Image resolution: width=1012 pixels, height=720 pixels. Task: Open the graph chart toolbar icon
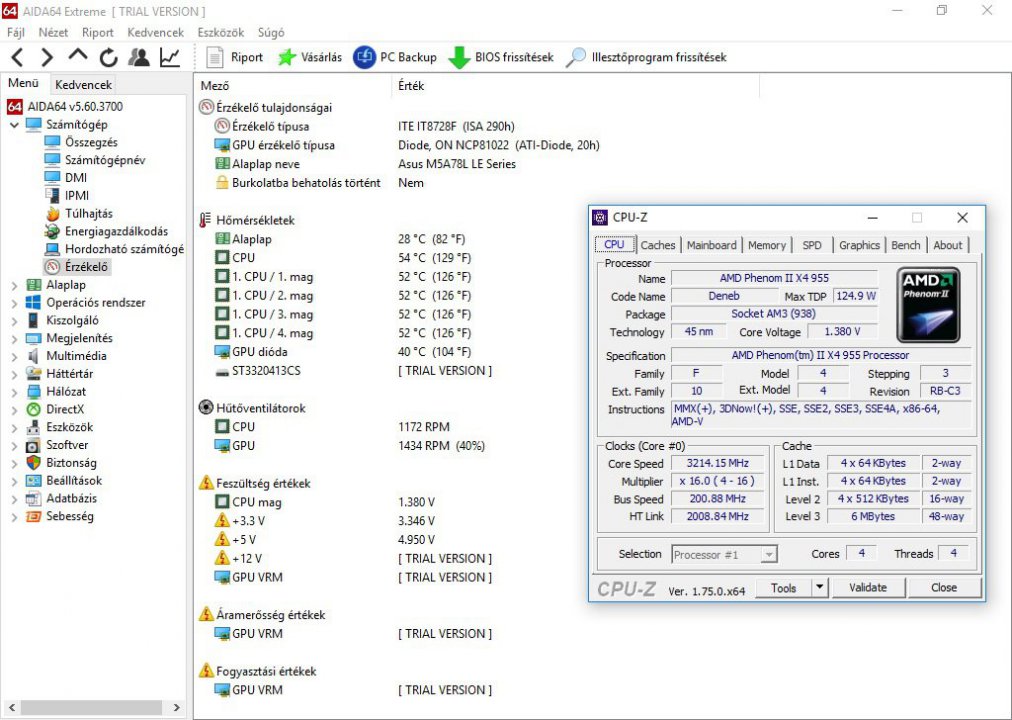coord(170,57)
